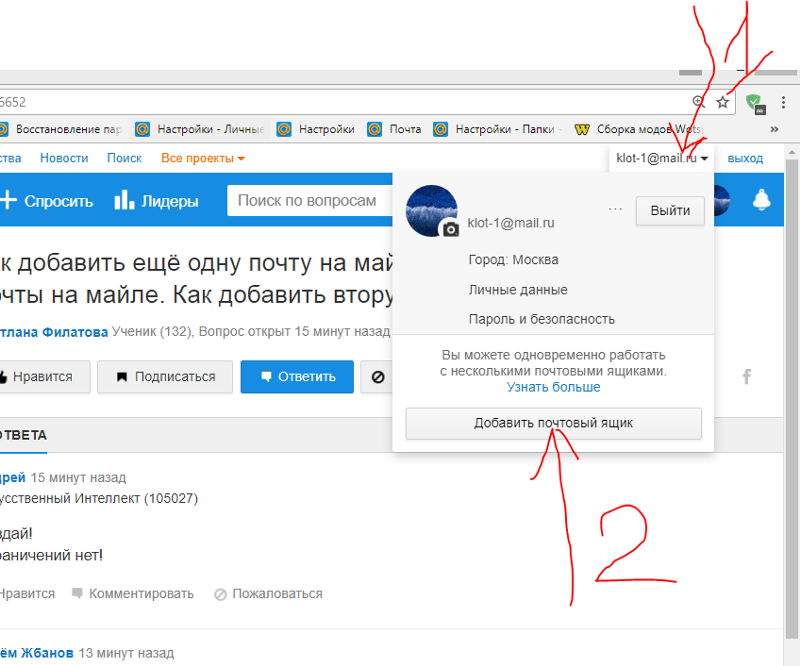Screen dimensions: 800x666
Task: Click the Выйти button
Action: [670, 210]
